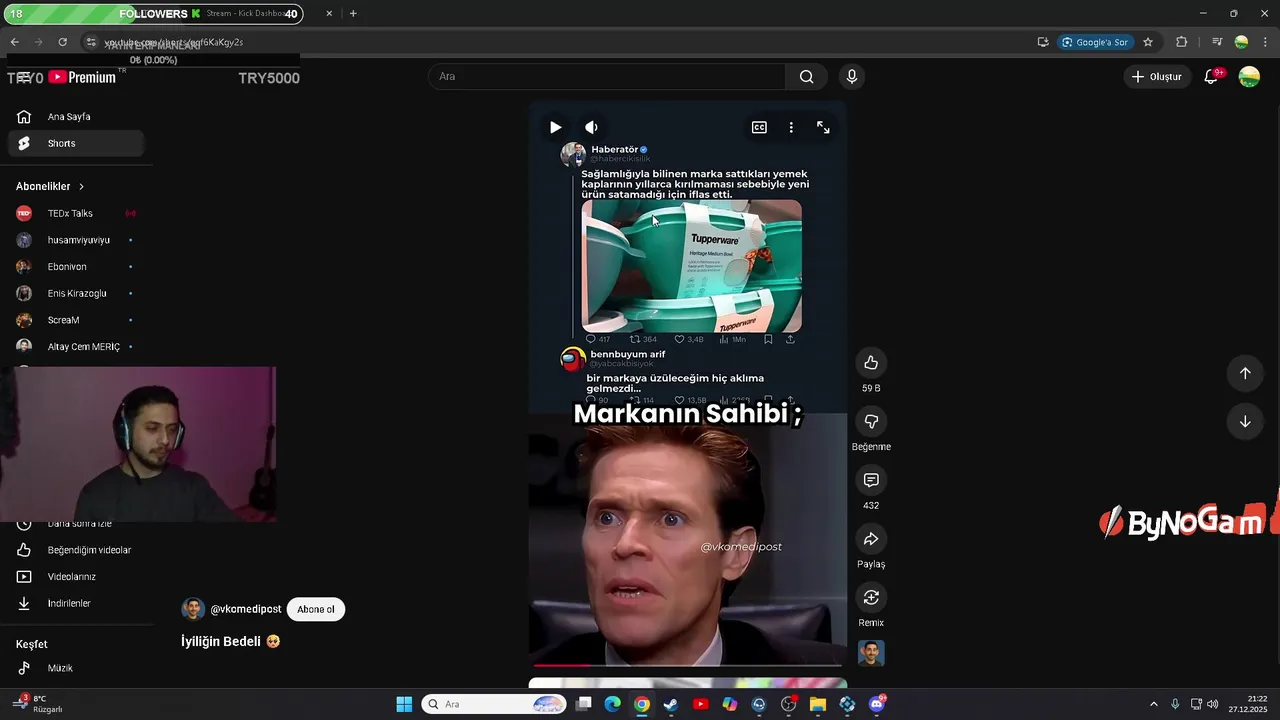Open the Chrome profile avatar
The height and width of the screenshot is (720, 1280).
tap(1241, 42)
